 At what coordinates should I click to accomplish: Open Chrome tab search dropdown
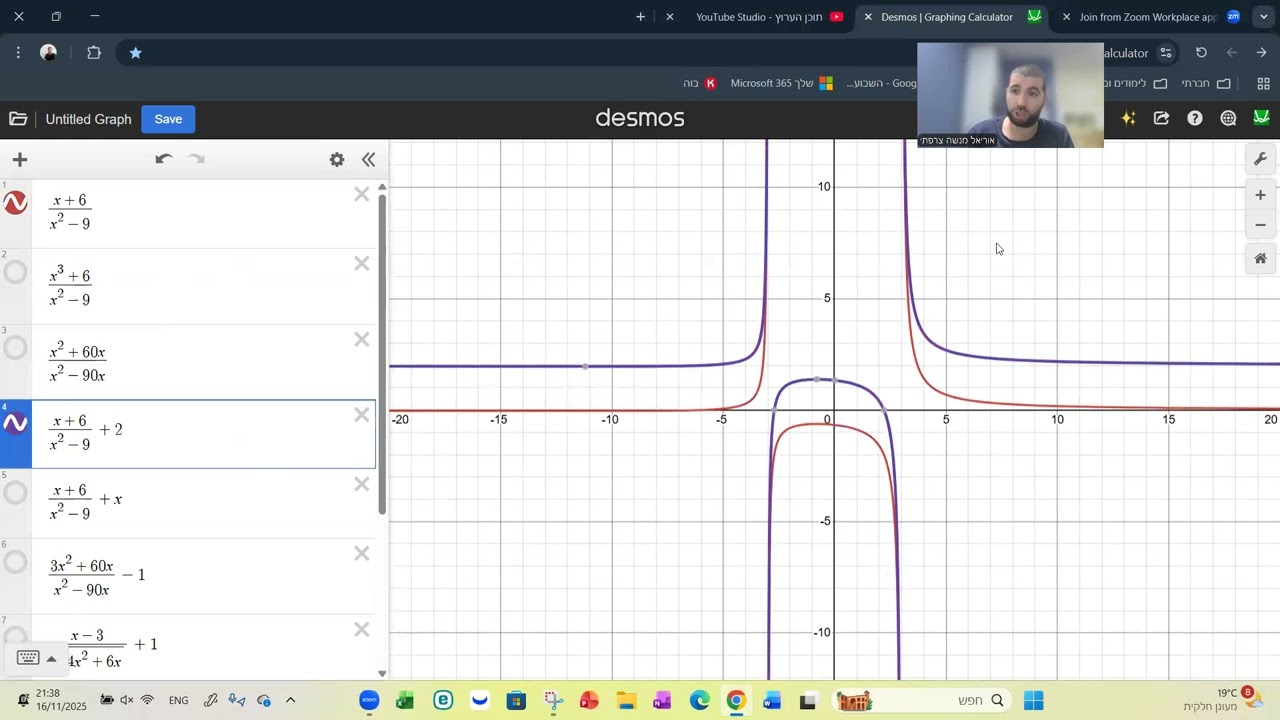1264,17
